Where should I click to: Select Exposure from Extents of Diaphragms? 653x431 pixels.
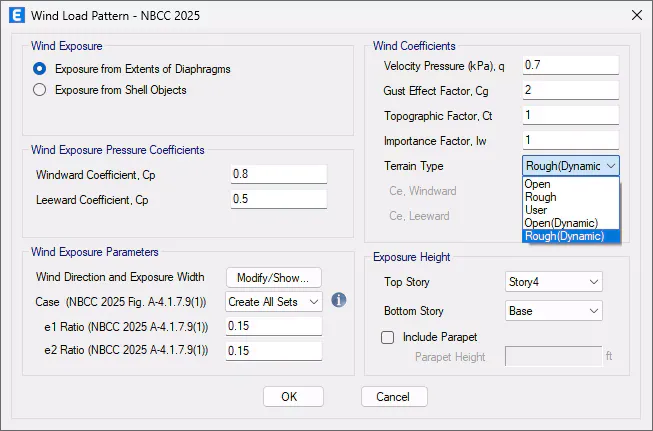pyautogui.click(x=40, y=68)
